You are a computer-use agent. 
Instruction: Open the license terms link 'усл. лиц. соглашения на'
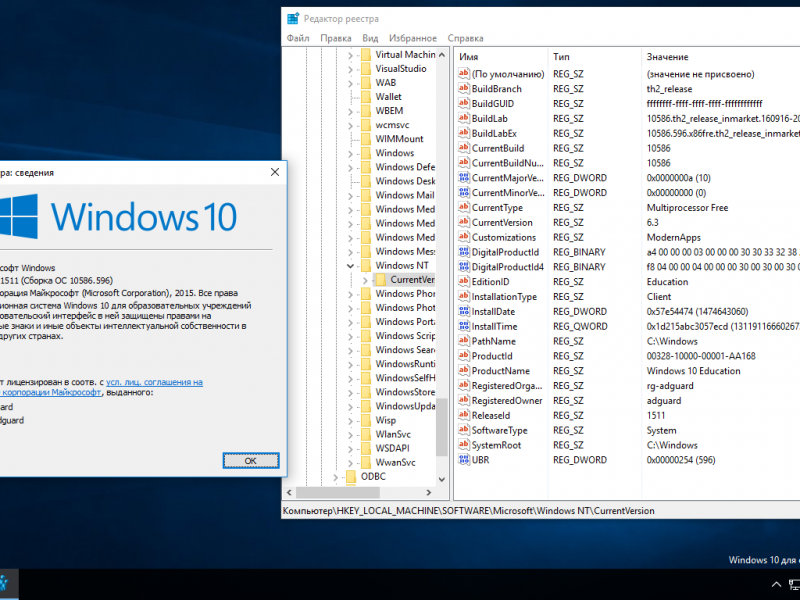[x=154, y=382]
